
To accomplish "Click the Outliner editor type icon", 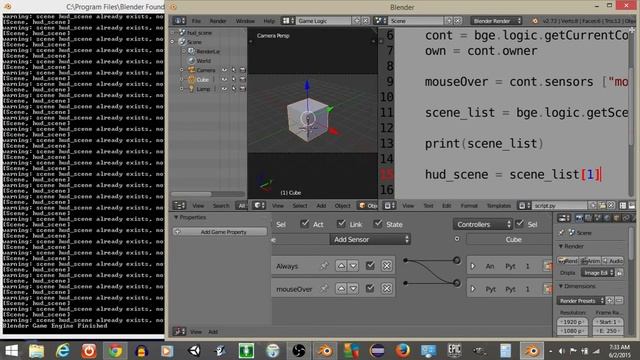I will click(179, 206).
